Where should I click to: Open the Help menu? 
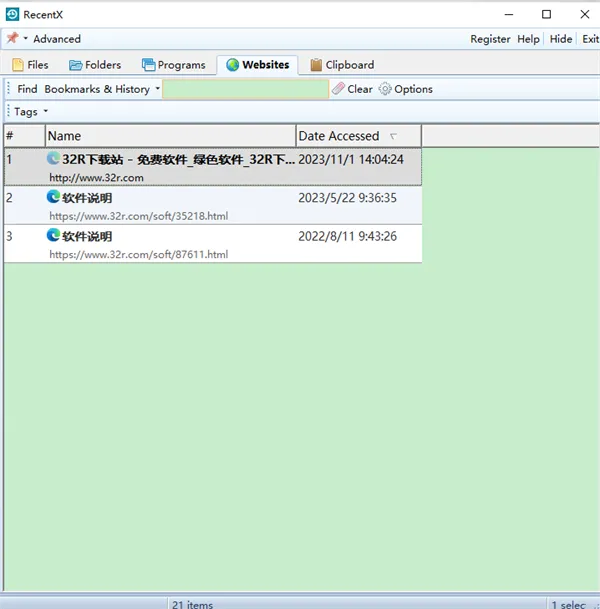528,39
